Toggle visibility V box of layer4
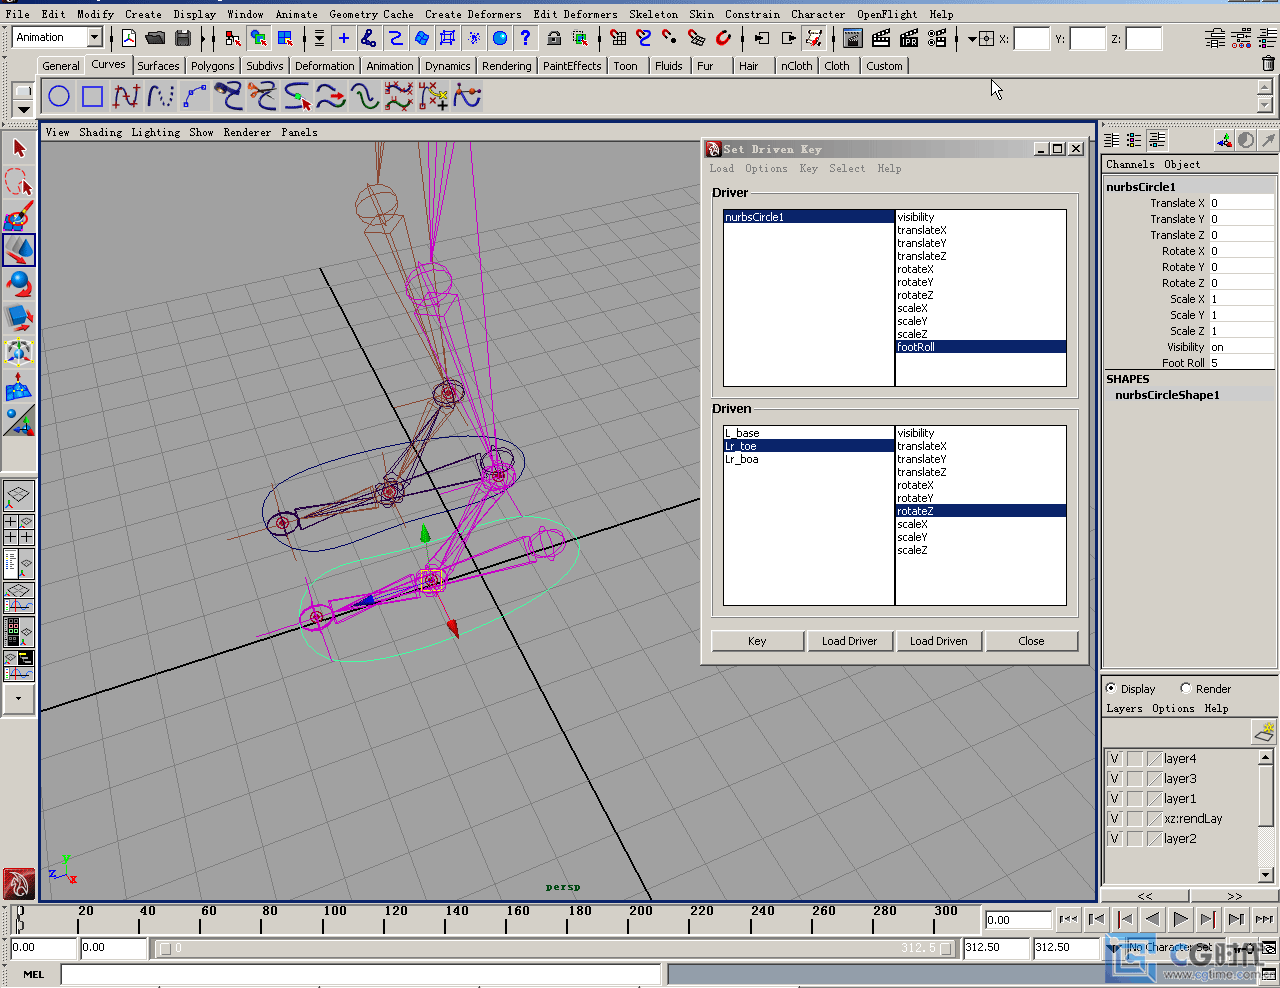 pyautogui.click(x=1115, y=759)
